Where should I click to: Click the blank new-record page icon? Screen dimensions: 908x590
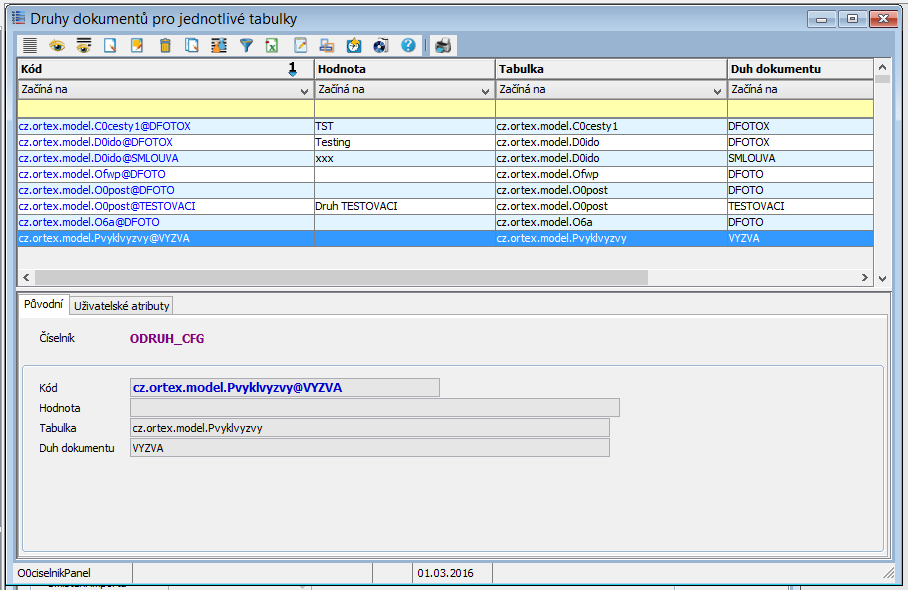click(111, 45)
